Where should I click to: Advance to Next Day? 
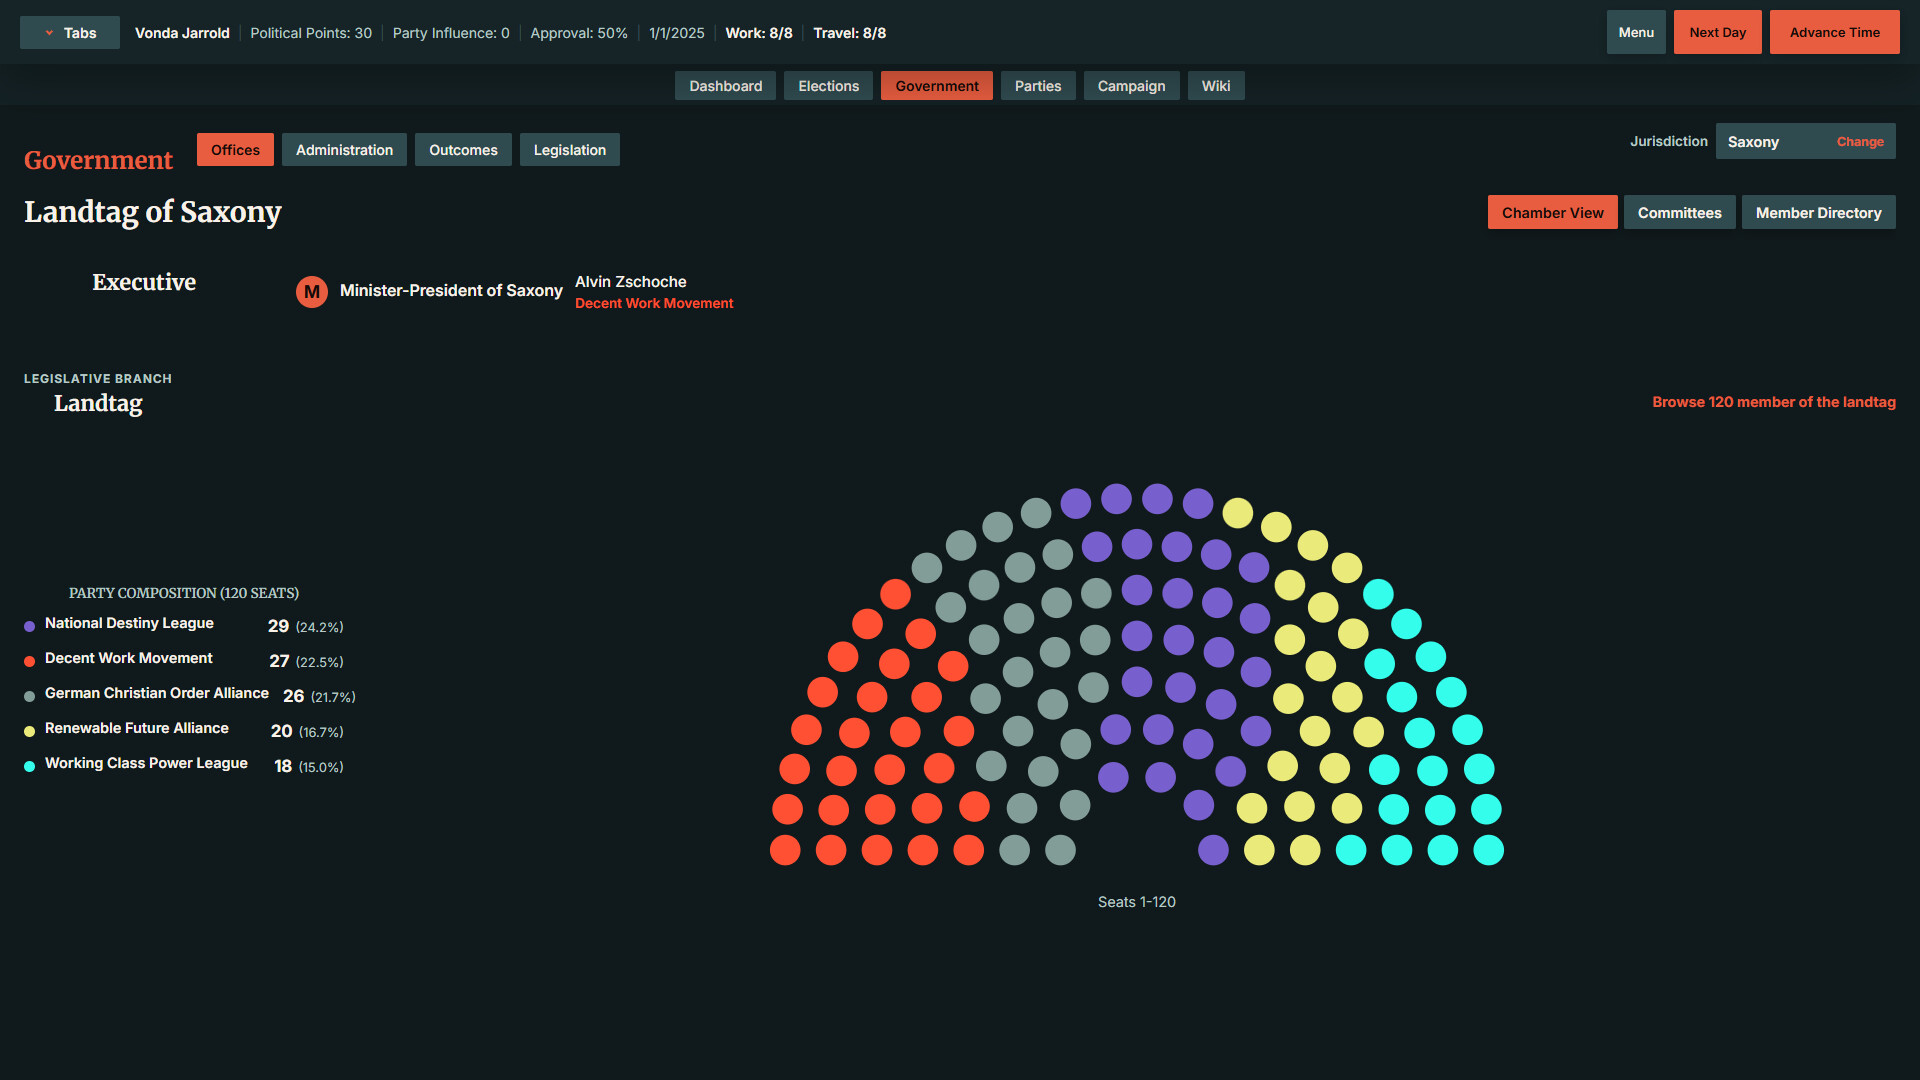pos(1717,32)
